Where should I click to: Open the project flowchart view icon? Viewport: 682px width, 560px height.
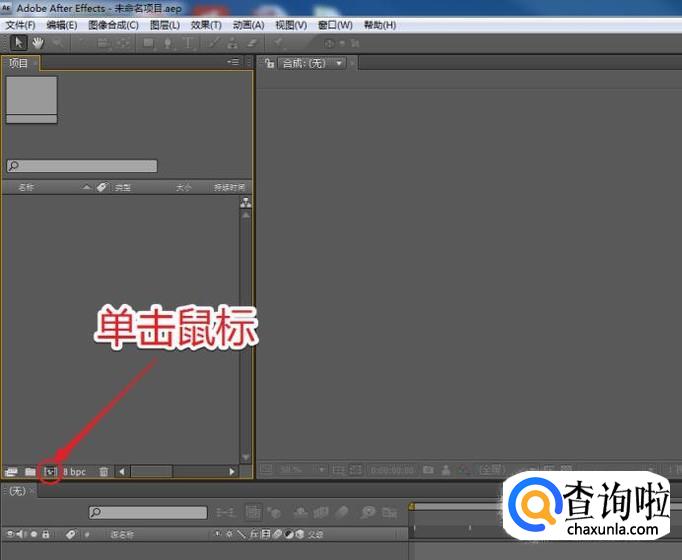[246, 203]
